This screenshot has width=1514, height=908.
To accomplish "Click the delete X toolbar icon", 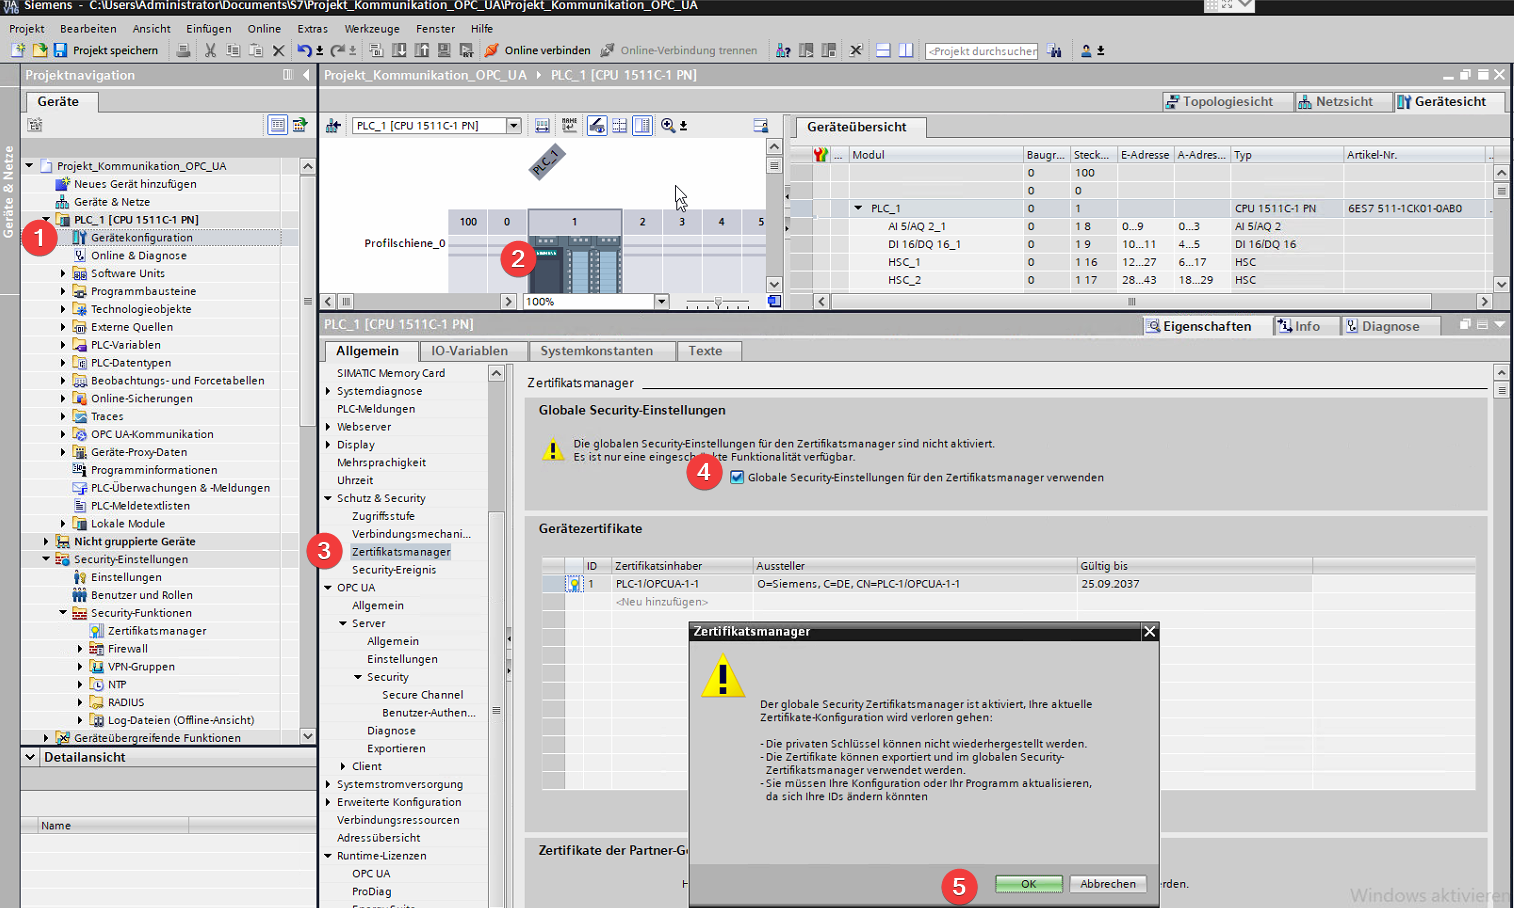I will pyautogui.click(x=278, y=50).
